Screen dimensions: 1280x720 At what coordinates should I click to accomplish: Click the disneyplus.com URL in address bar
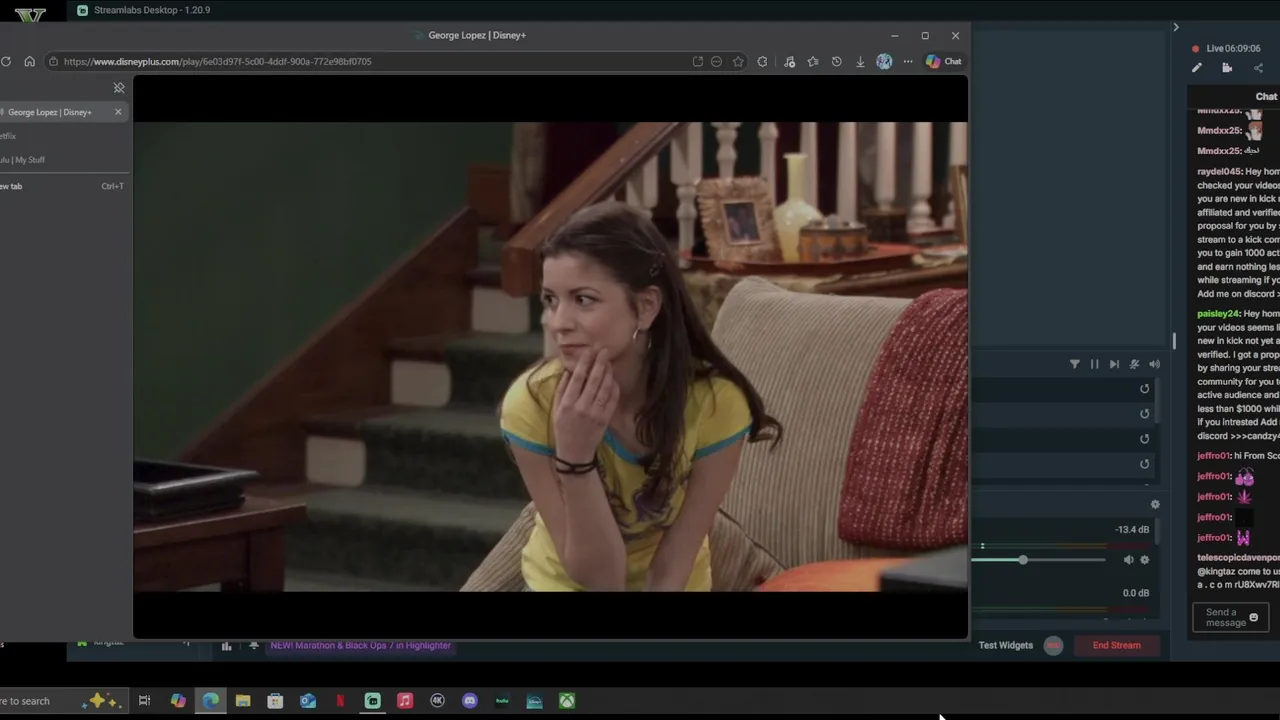point(217,61)
